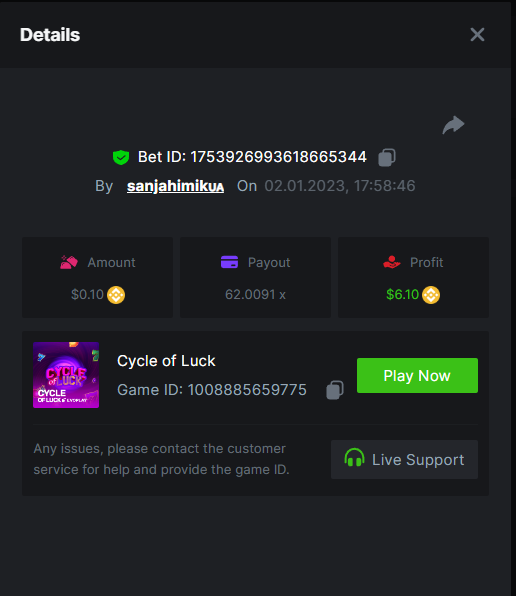Image resolution: width=516 pixels, height=596 pixels.
Task: Select the Bet ID number text
Action: pos(279,157)
